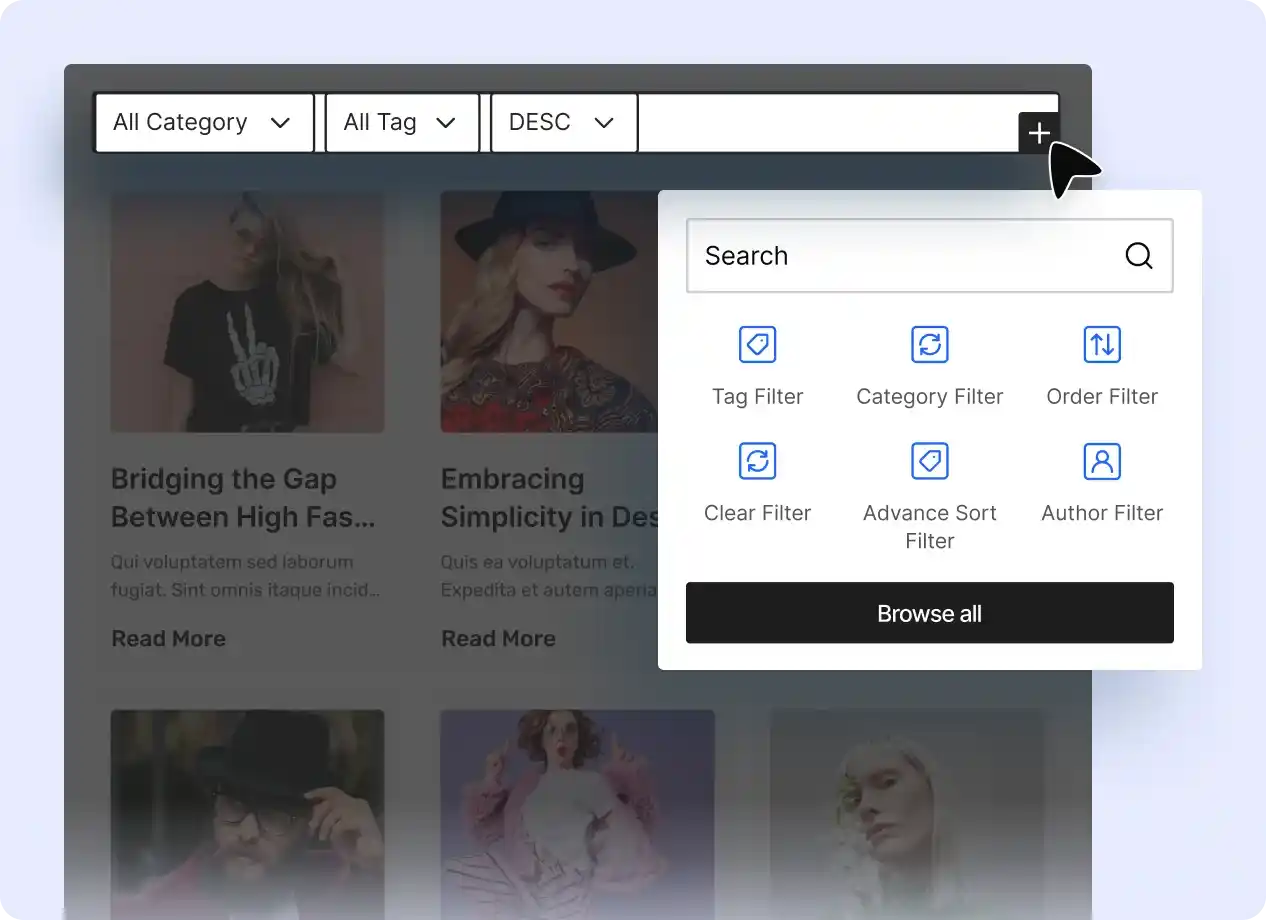Choose the Order Filter block icon
The image size is (1266, 920).
coord(1102,345)
